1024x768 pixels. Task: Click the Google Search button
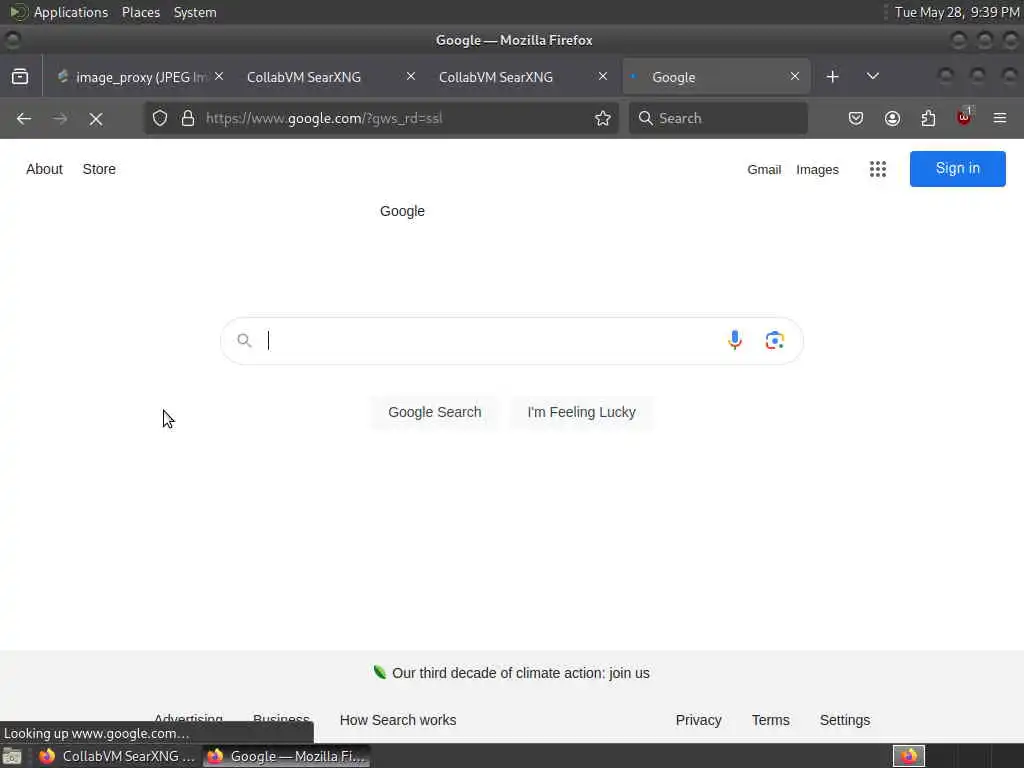click(435, 412)
